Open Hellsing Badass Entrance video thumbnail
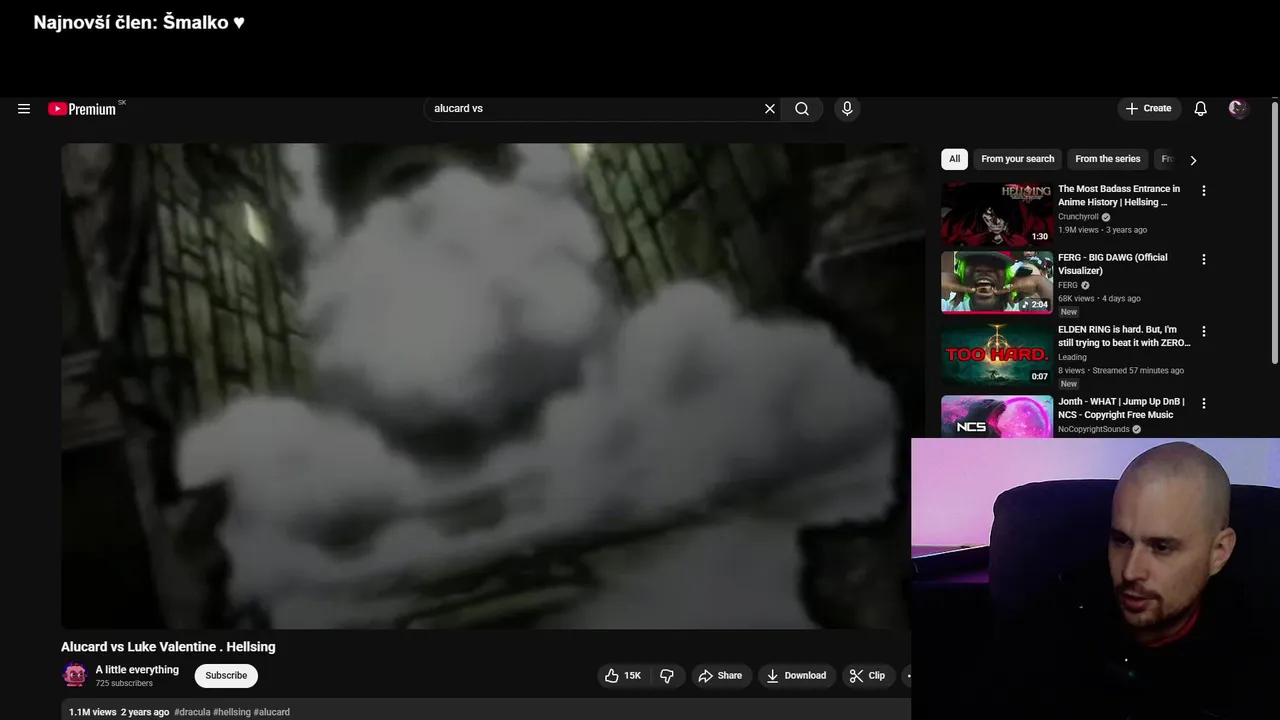The width and height of the screenshot is (1280, 720). coord(997,213)
